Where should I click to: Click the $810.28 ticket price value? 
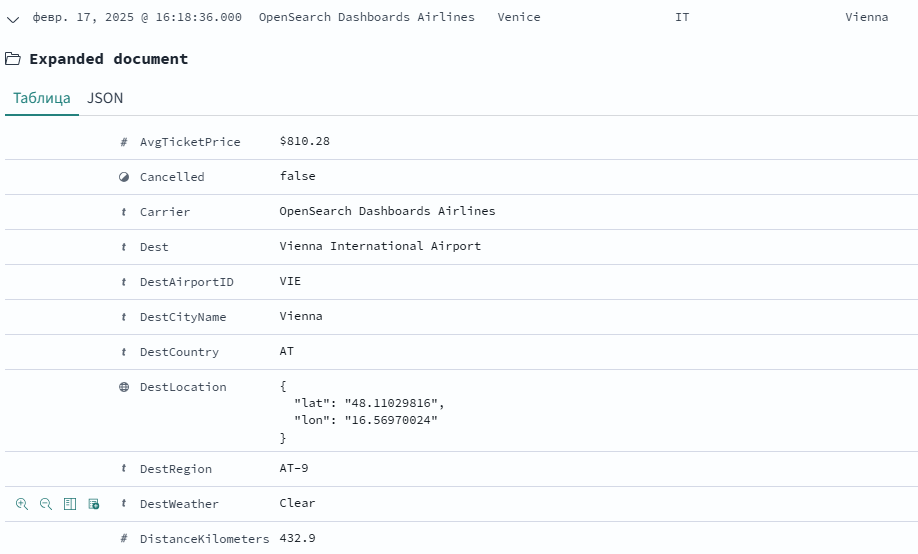pos(305,142)
